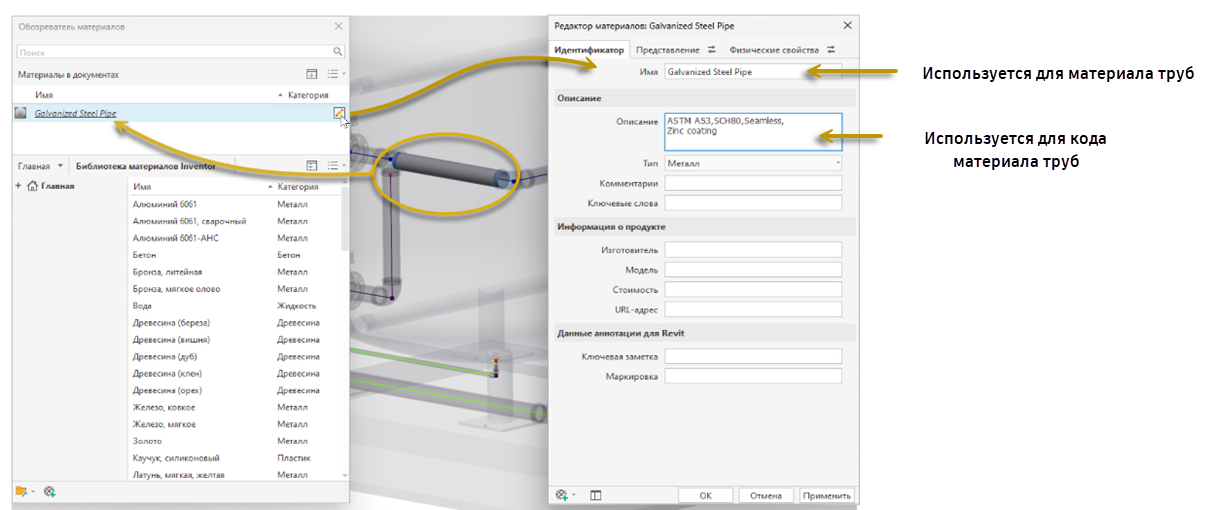Click the swap icon beside the Представление tab

[x=713, y=49]
